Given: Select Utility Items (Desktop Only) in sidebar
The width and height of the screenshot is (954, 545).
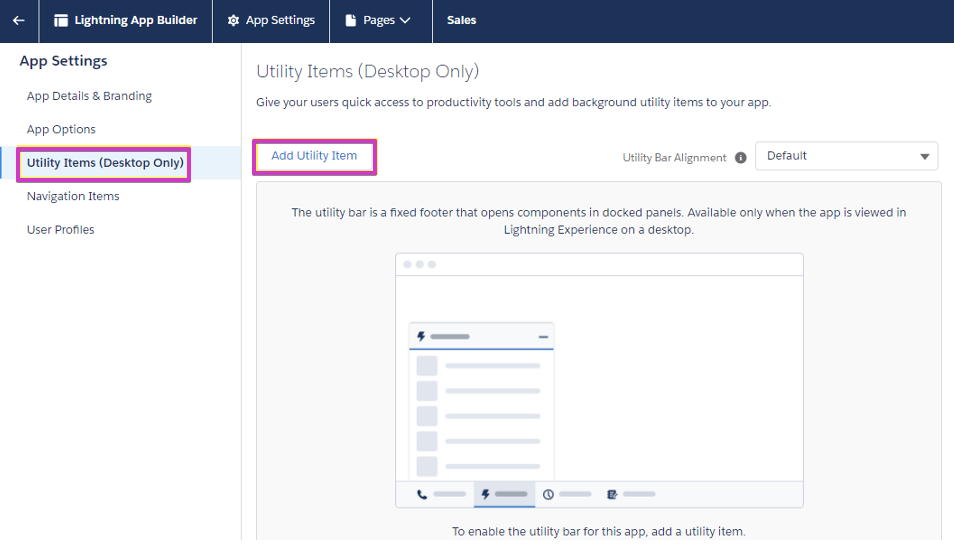Looking at the screenshot, I should click(105, 162).
